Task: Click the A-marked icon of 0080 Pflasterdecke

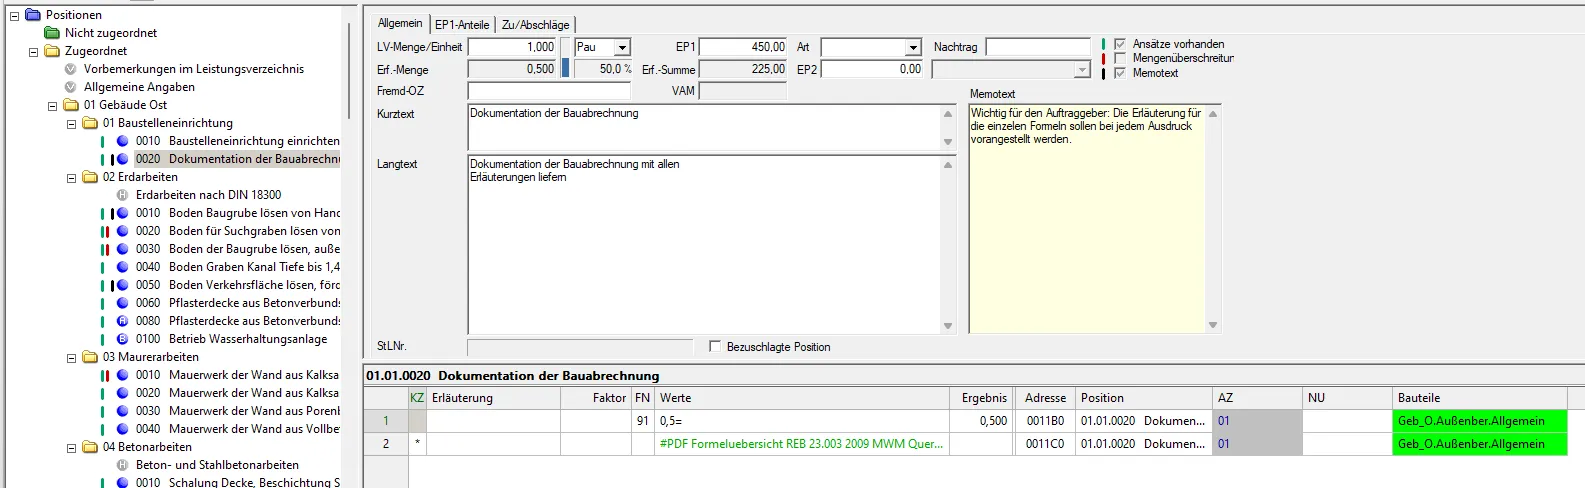Action: pyautogui.click(x=122, y=321)
